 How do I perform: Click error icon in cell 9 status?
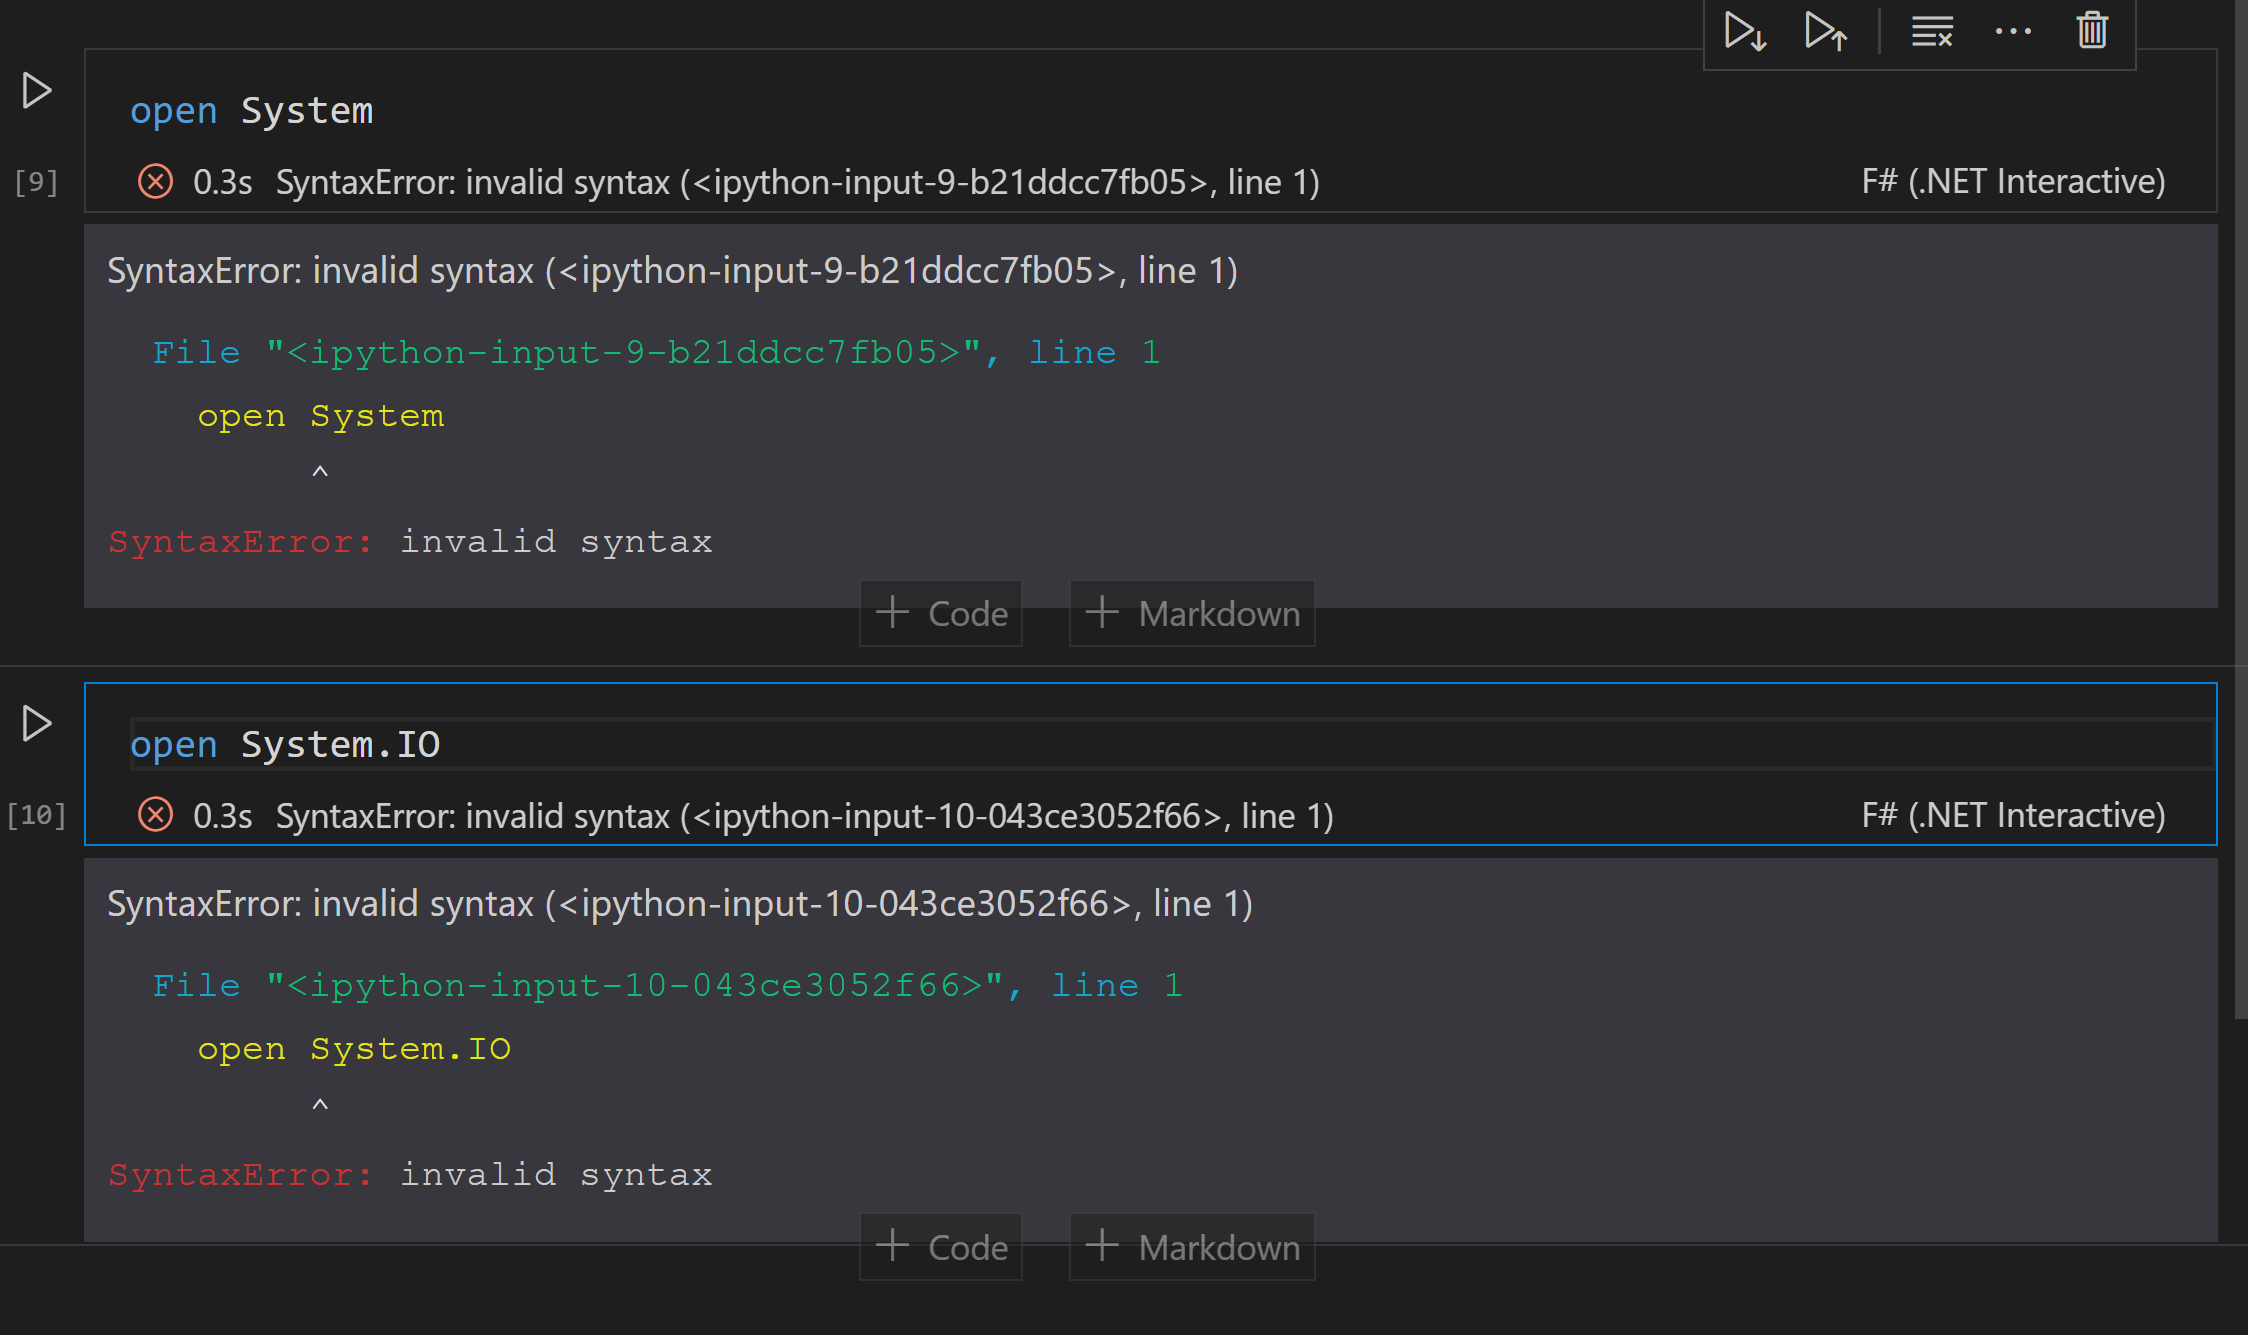click(x=155, y=182)
